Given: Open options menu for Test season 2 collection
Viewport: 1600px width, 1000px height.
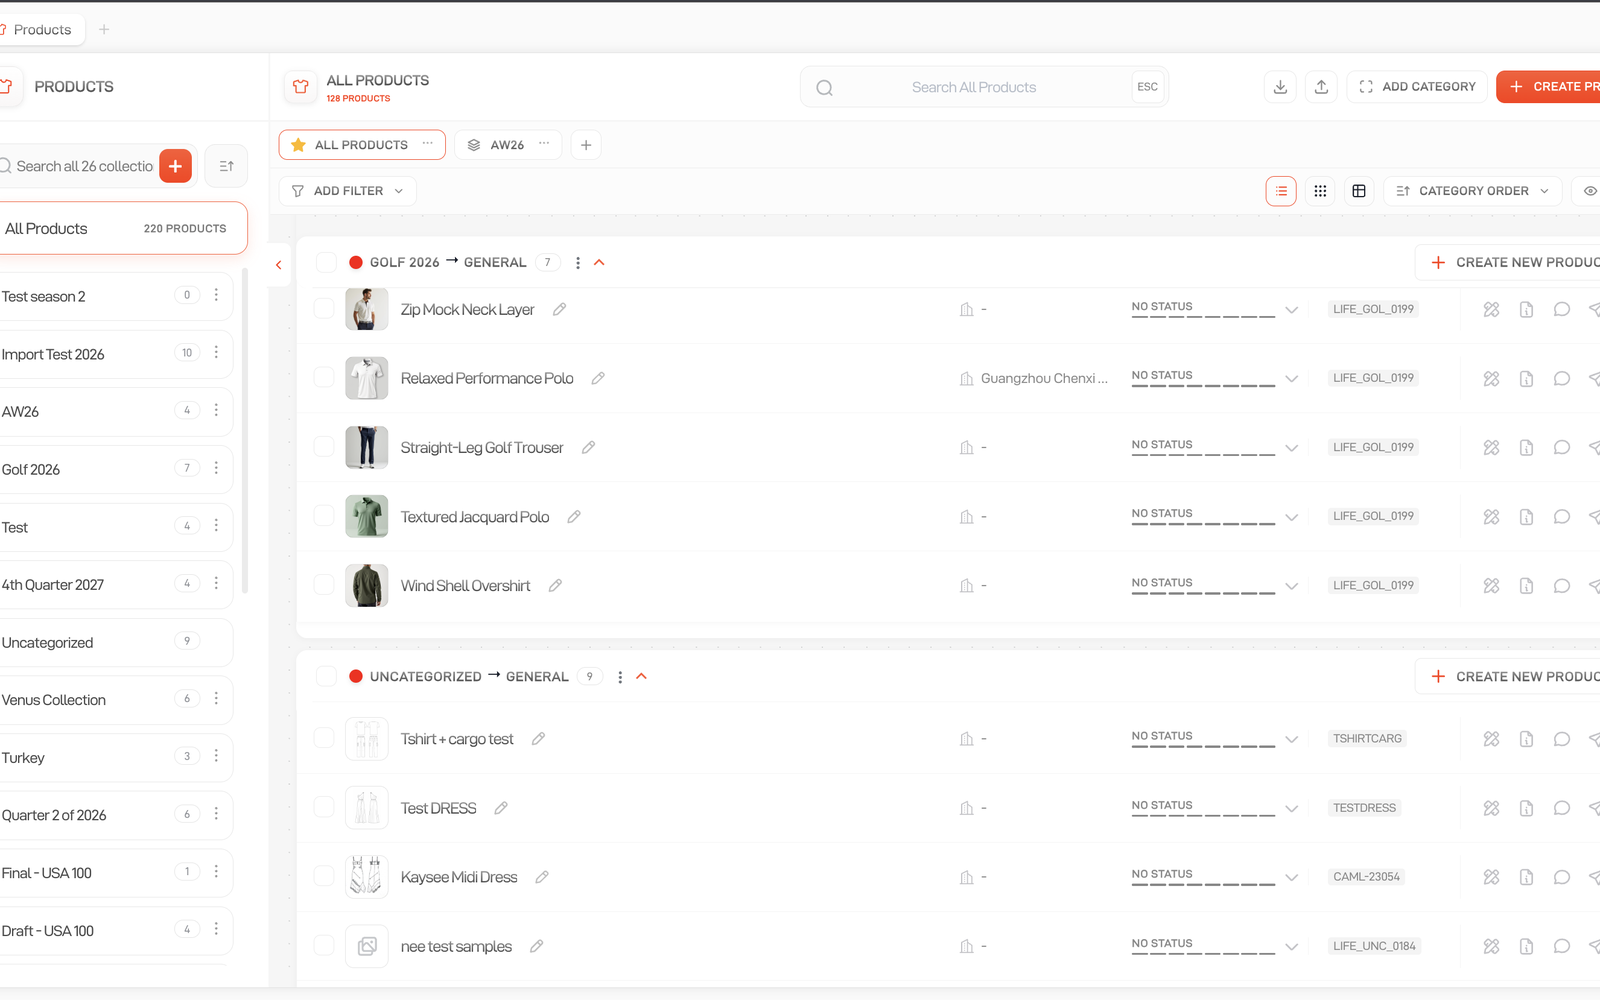Looking at the screenshot, I should [x=216, y=295].
